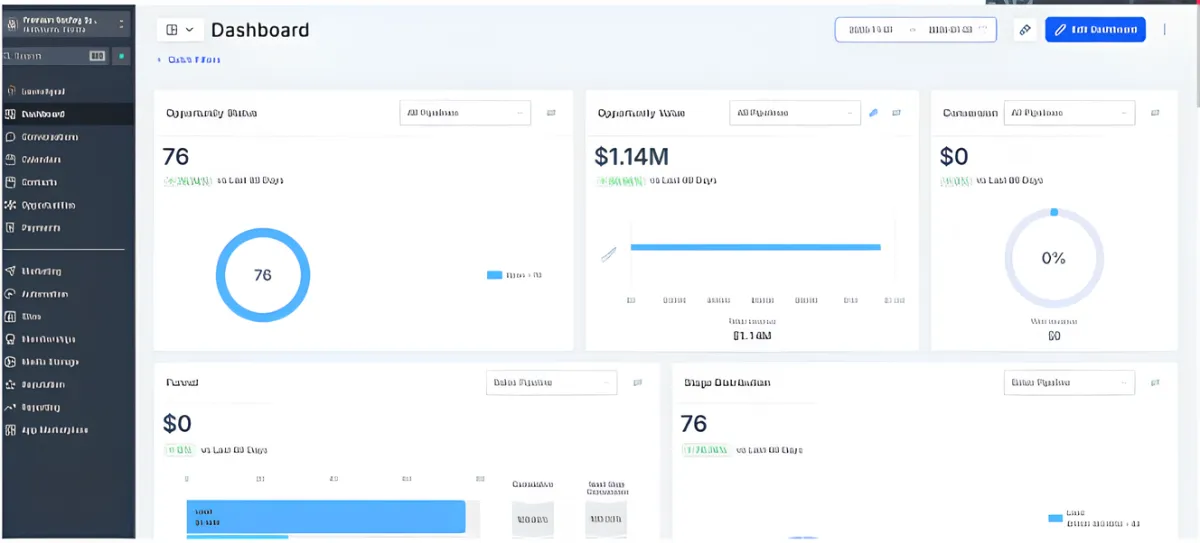Click the view toggle icon in Conversion card
Image resolution: width=1200 pixels, height=543 pixels.
tap(1155, 113)
